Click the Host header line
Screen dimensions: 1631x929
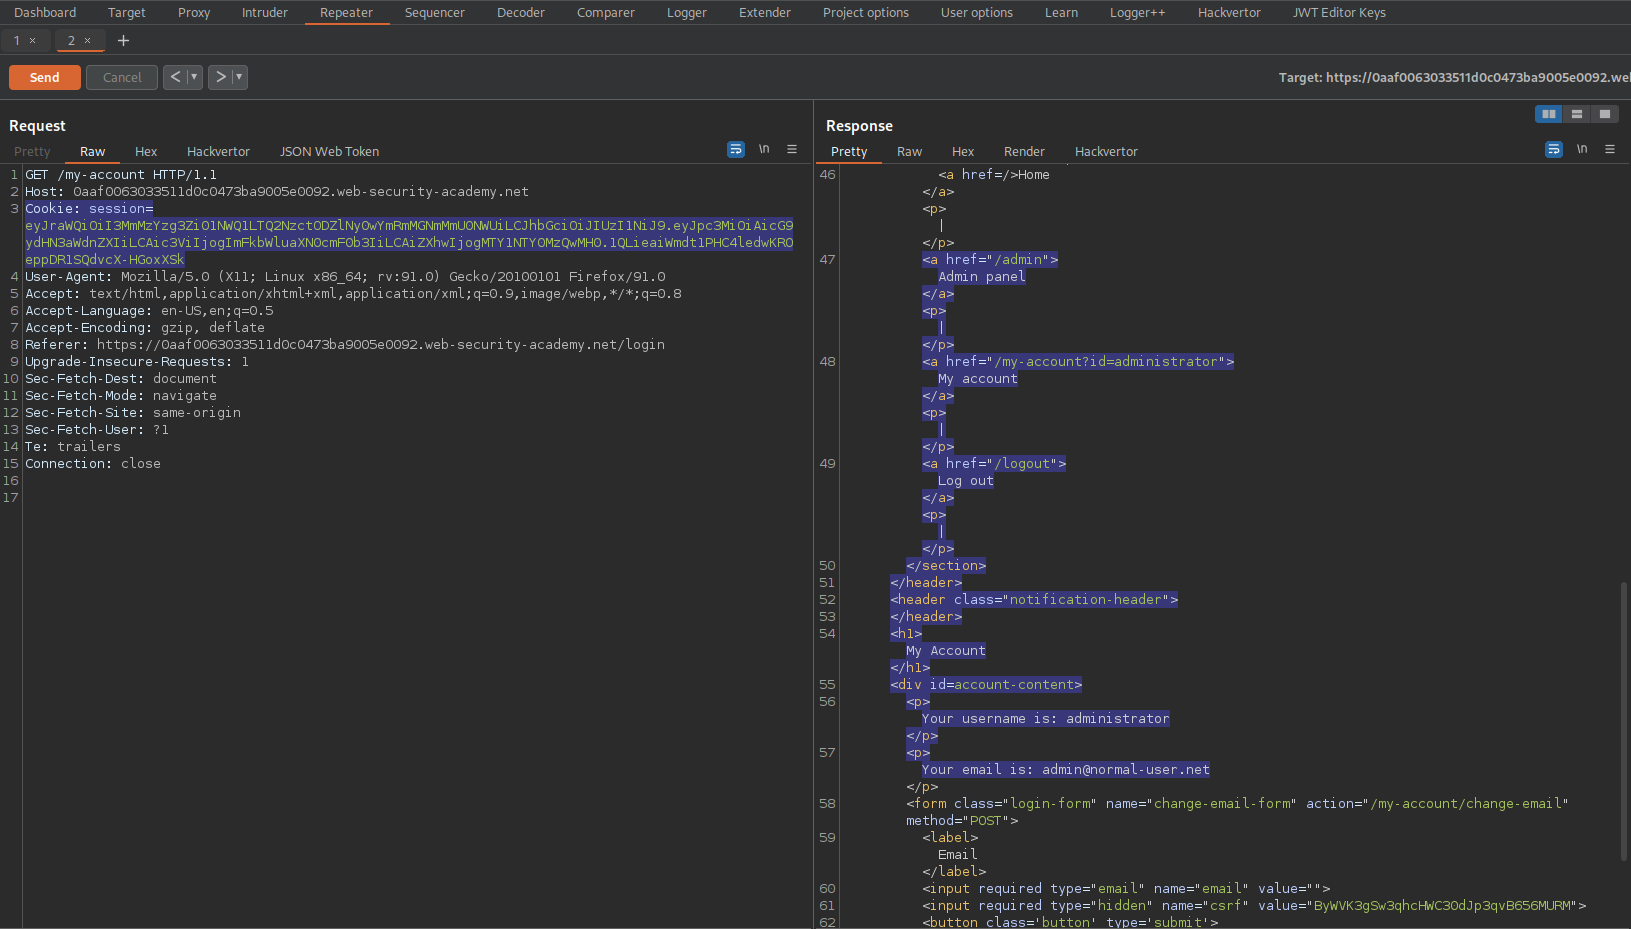277,192
